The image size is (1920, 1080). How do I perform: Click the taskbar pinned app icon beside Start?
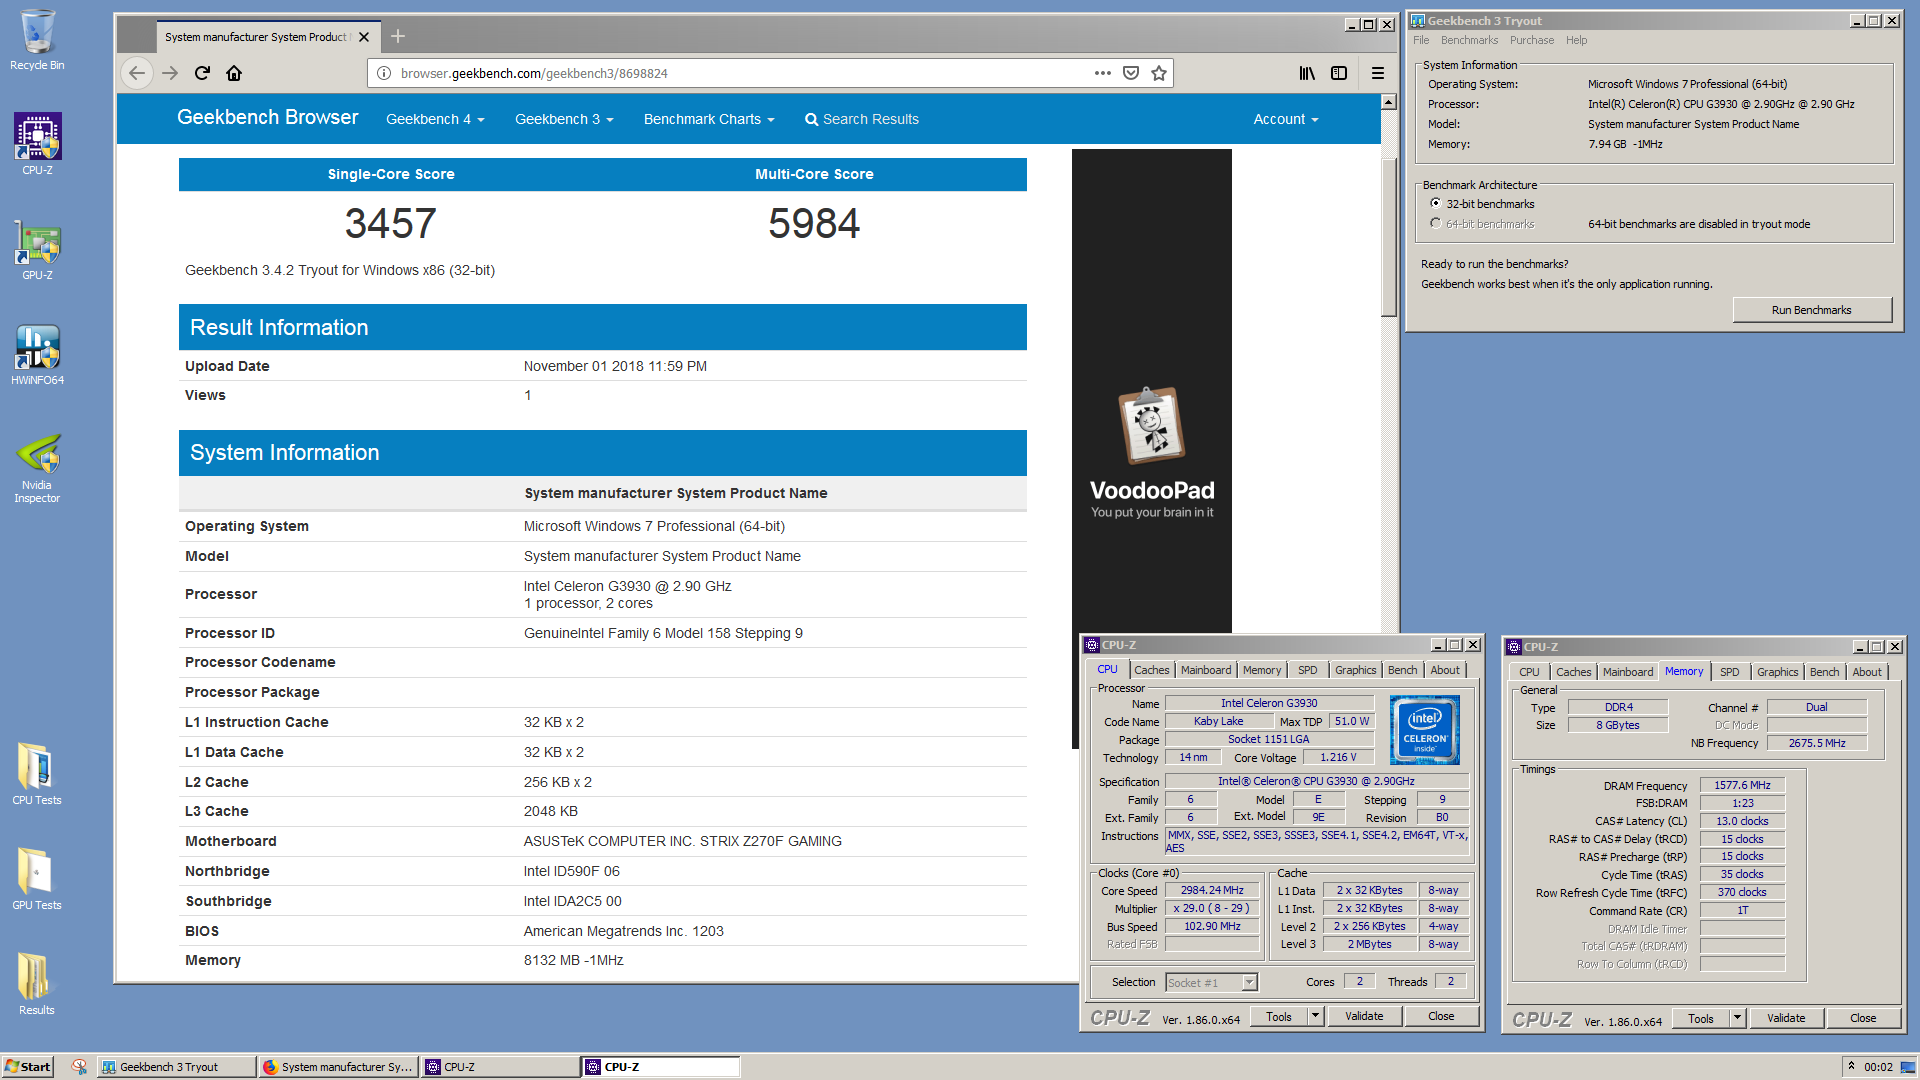(x=79, y=1067)
